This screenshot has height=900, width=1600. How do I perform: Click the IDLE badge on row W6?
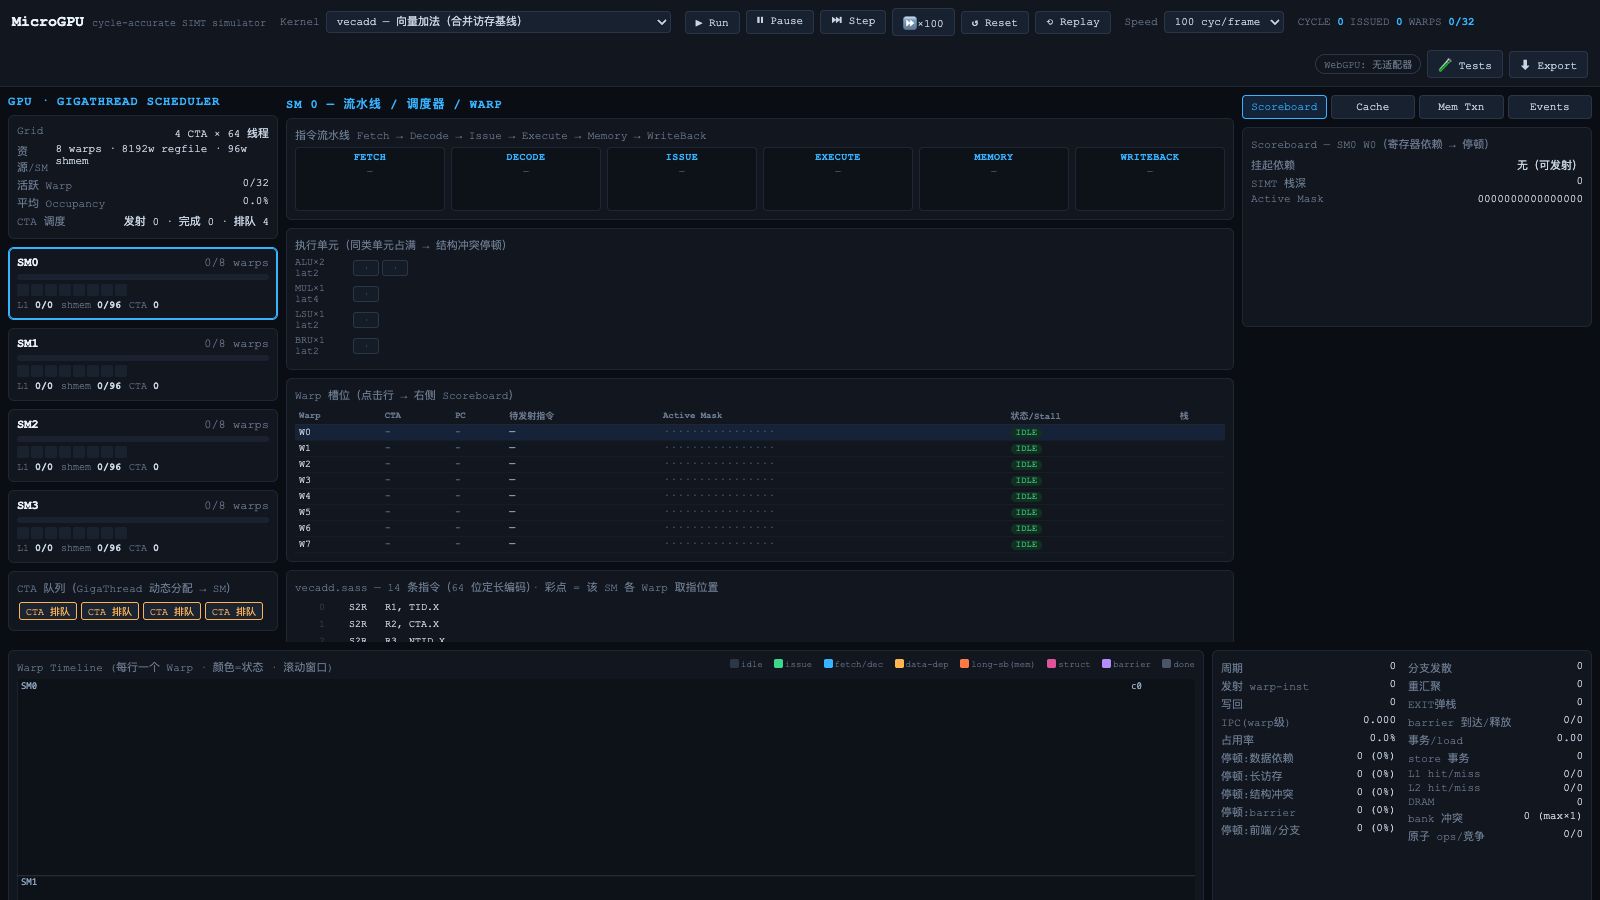pos(1026,529)
